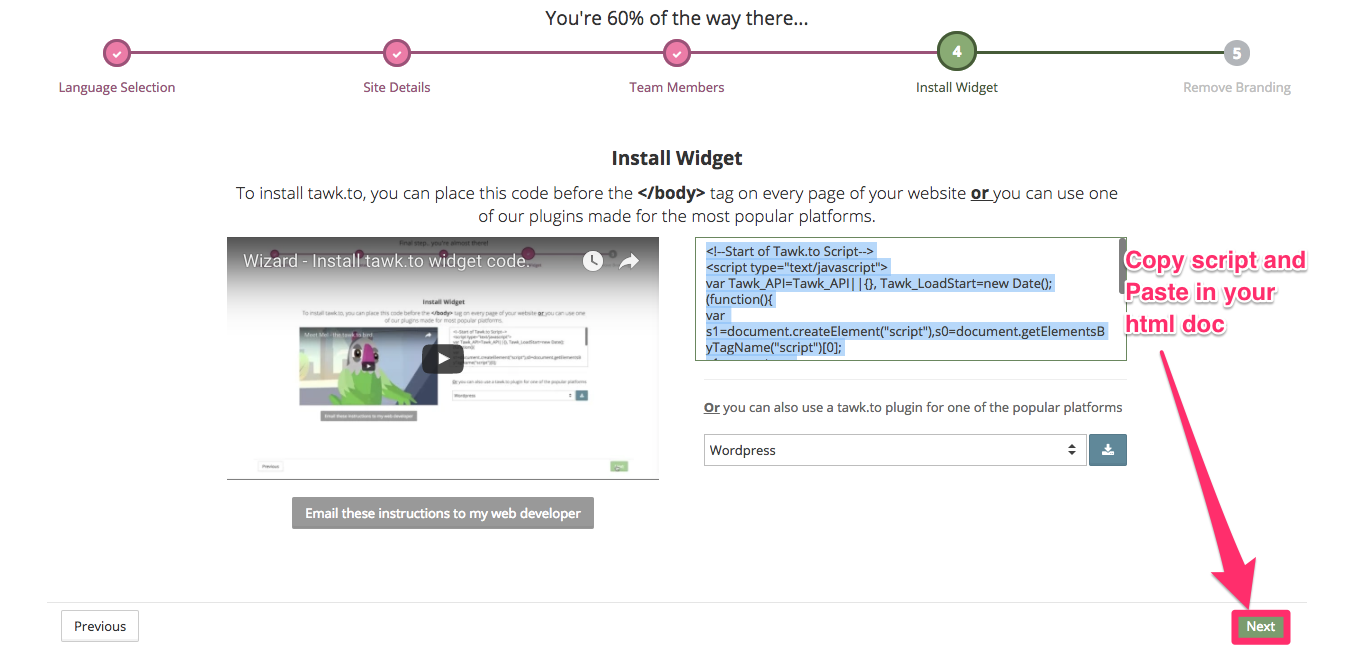This screenshot has width=1354, height=672.
Task: Click the Language Selection step checkmark circle
Action: pos(117,52)
